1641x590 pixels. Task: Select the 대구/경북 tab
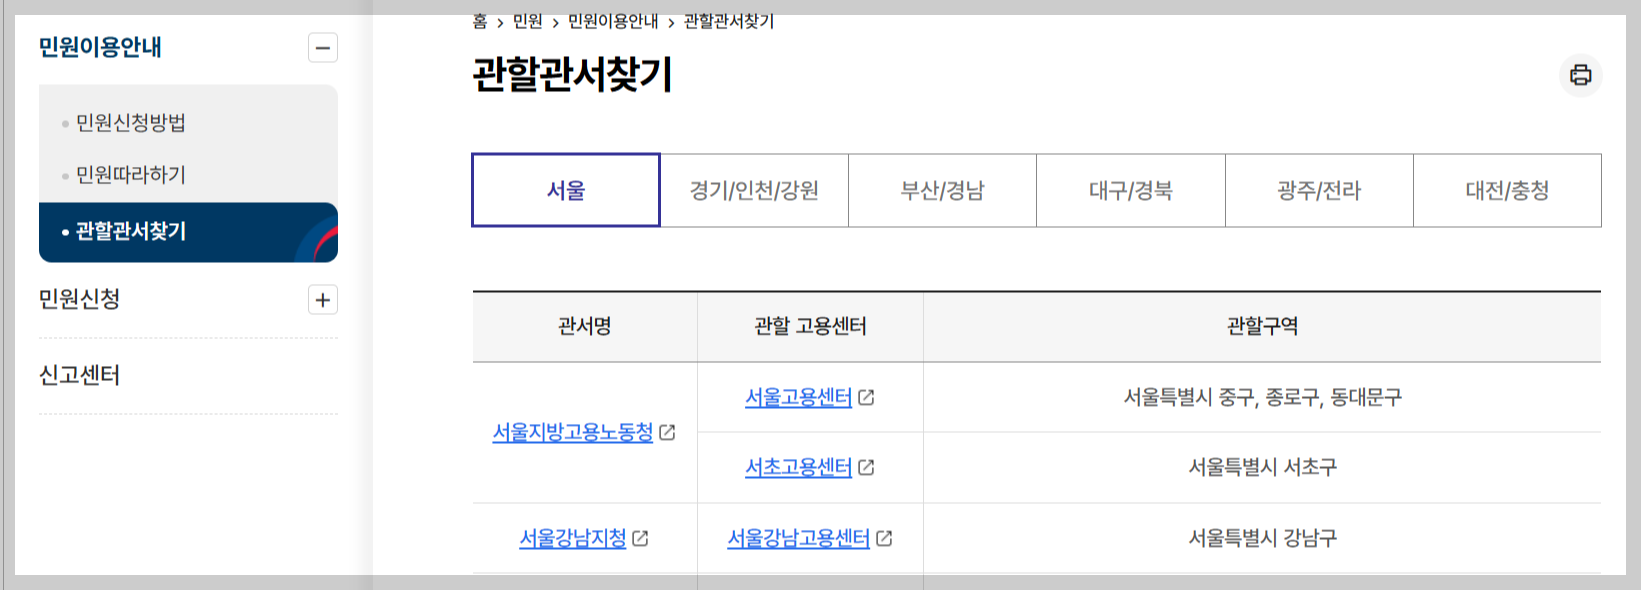tap(1131, 190)
